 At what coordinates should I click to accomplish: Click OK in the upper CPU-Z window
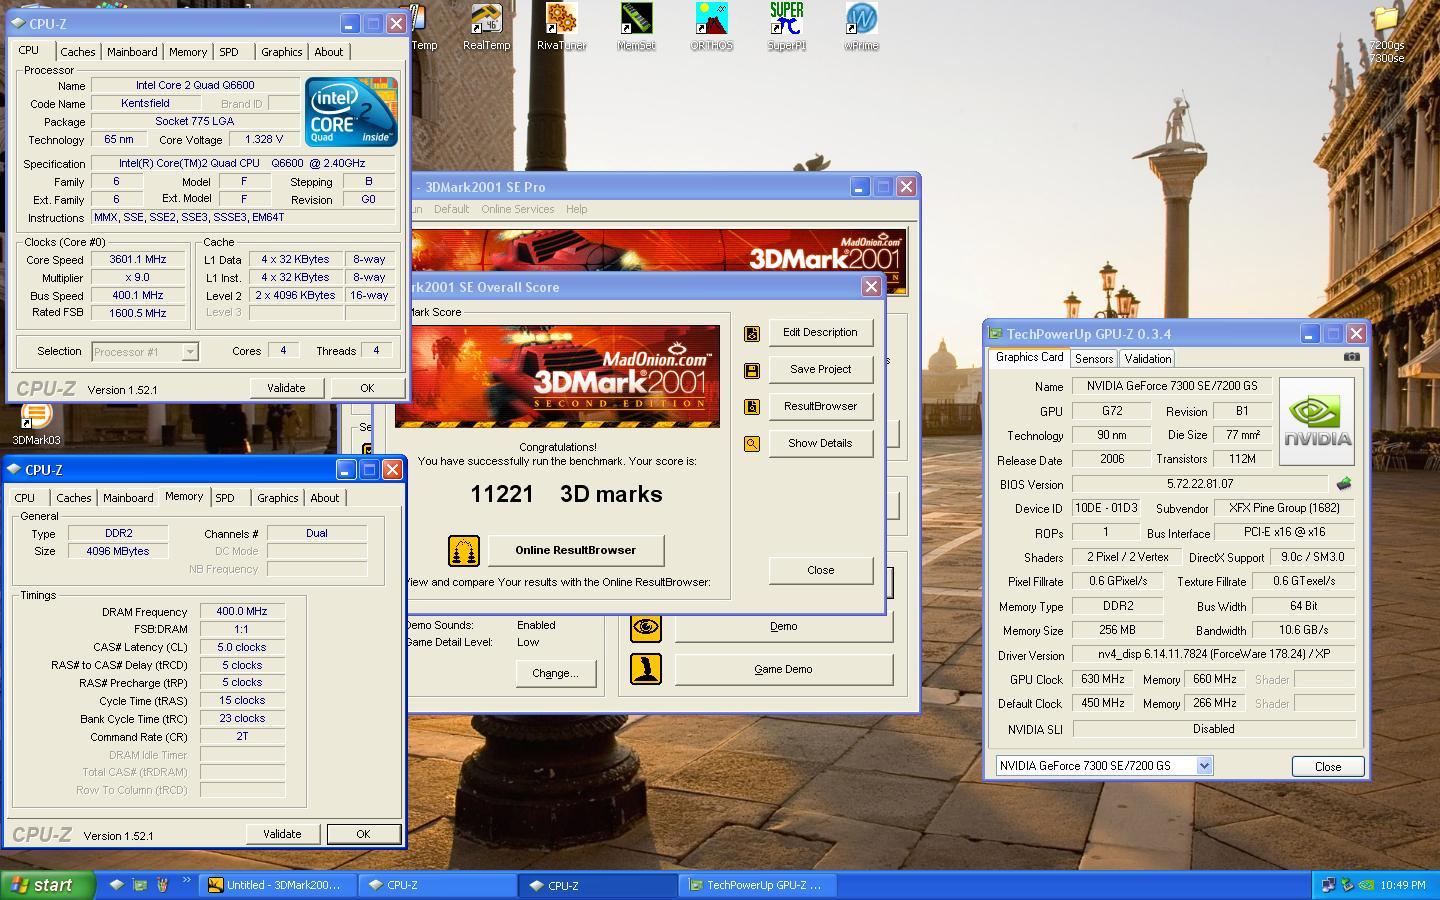[x=367, y=388]
